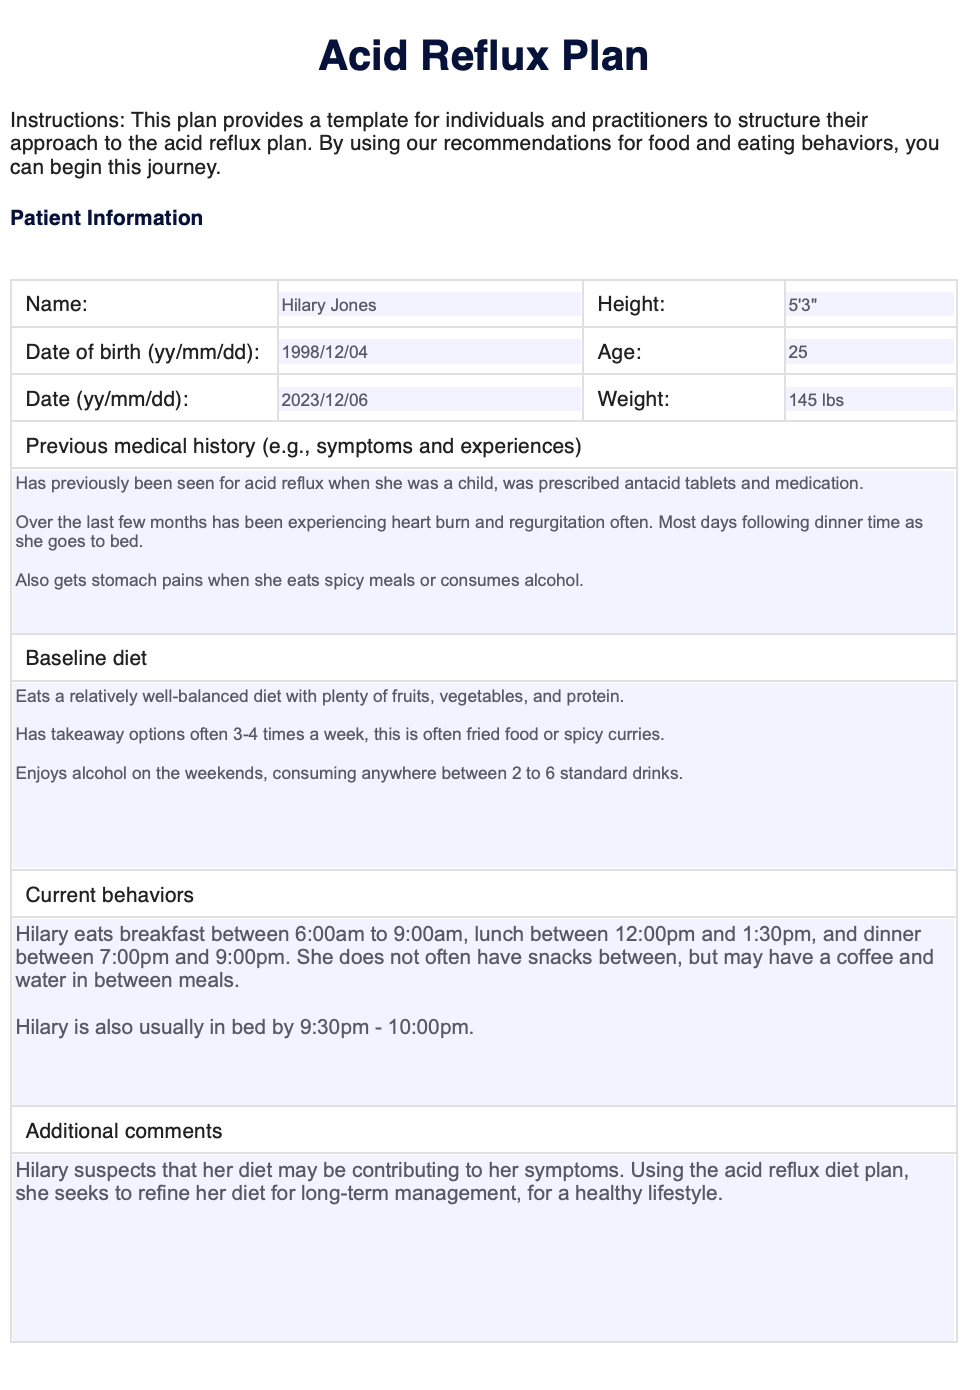The image size is (980, 1390).
Task: Click the 'Date of birth (yy/mm/dd):' label
Action: pos(142,352)
